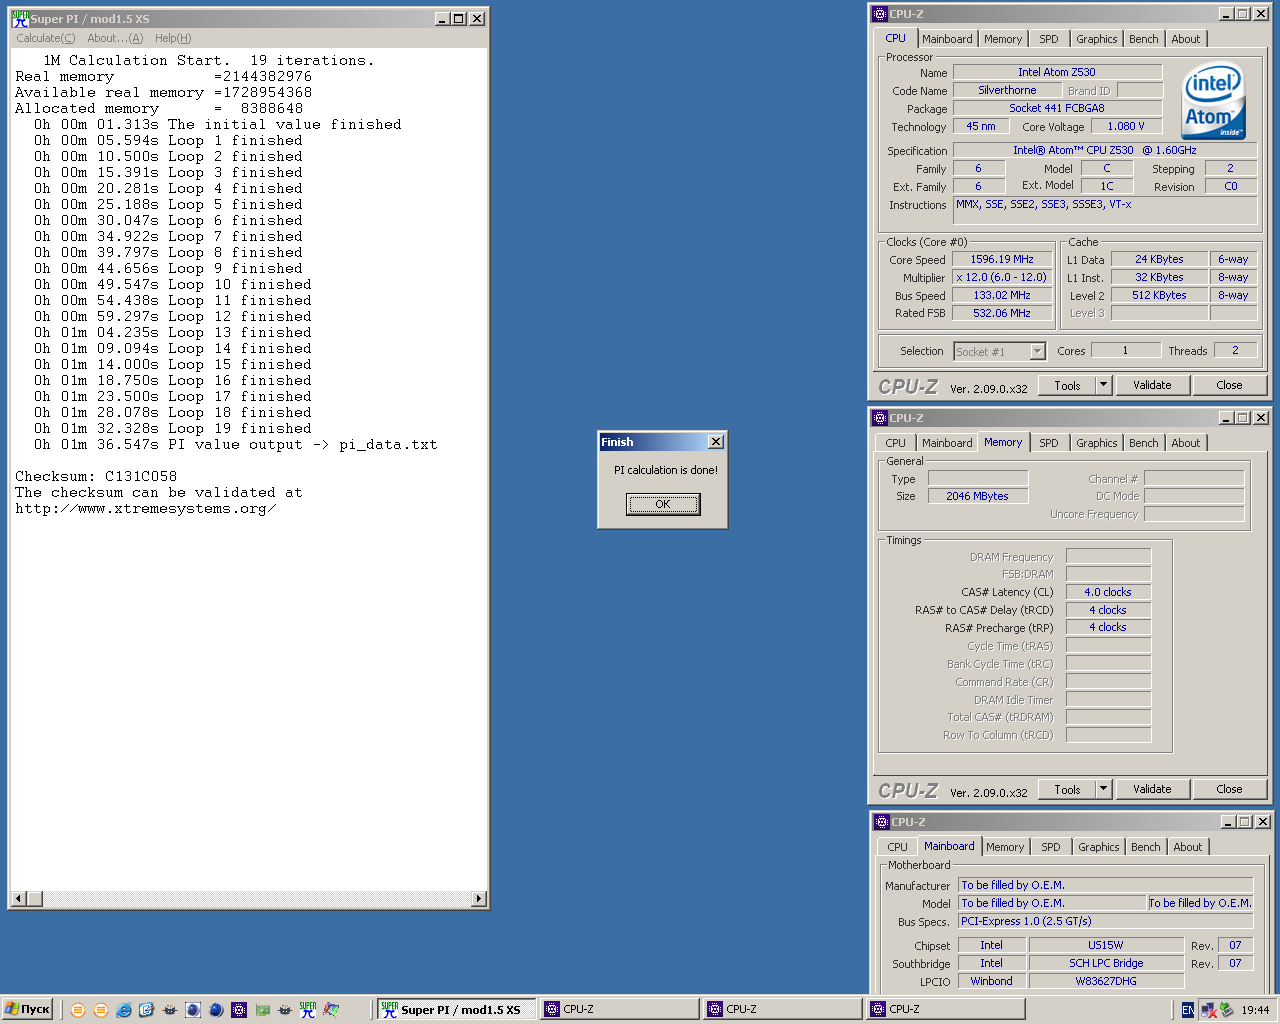Image resolution: width=1280 pixels, height=1024 pixels.
Task: Click the green graphics card Quick Launch icon
Action: coord(262,1010)
